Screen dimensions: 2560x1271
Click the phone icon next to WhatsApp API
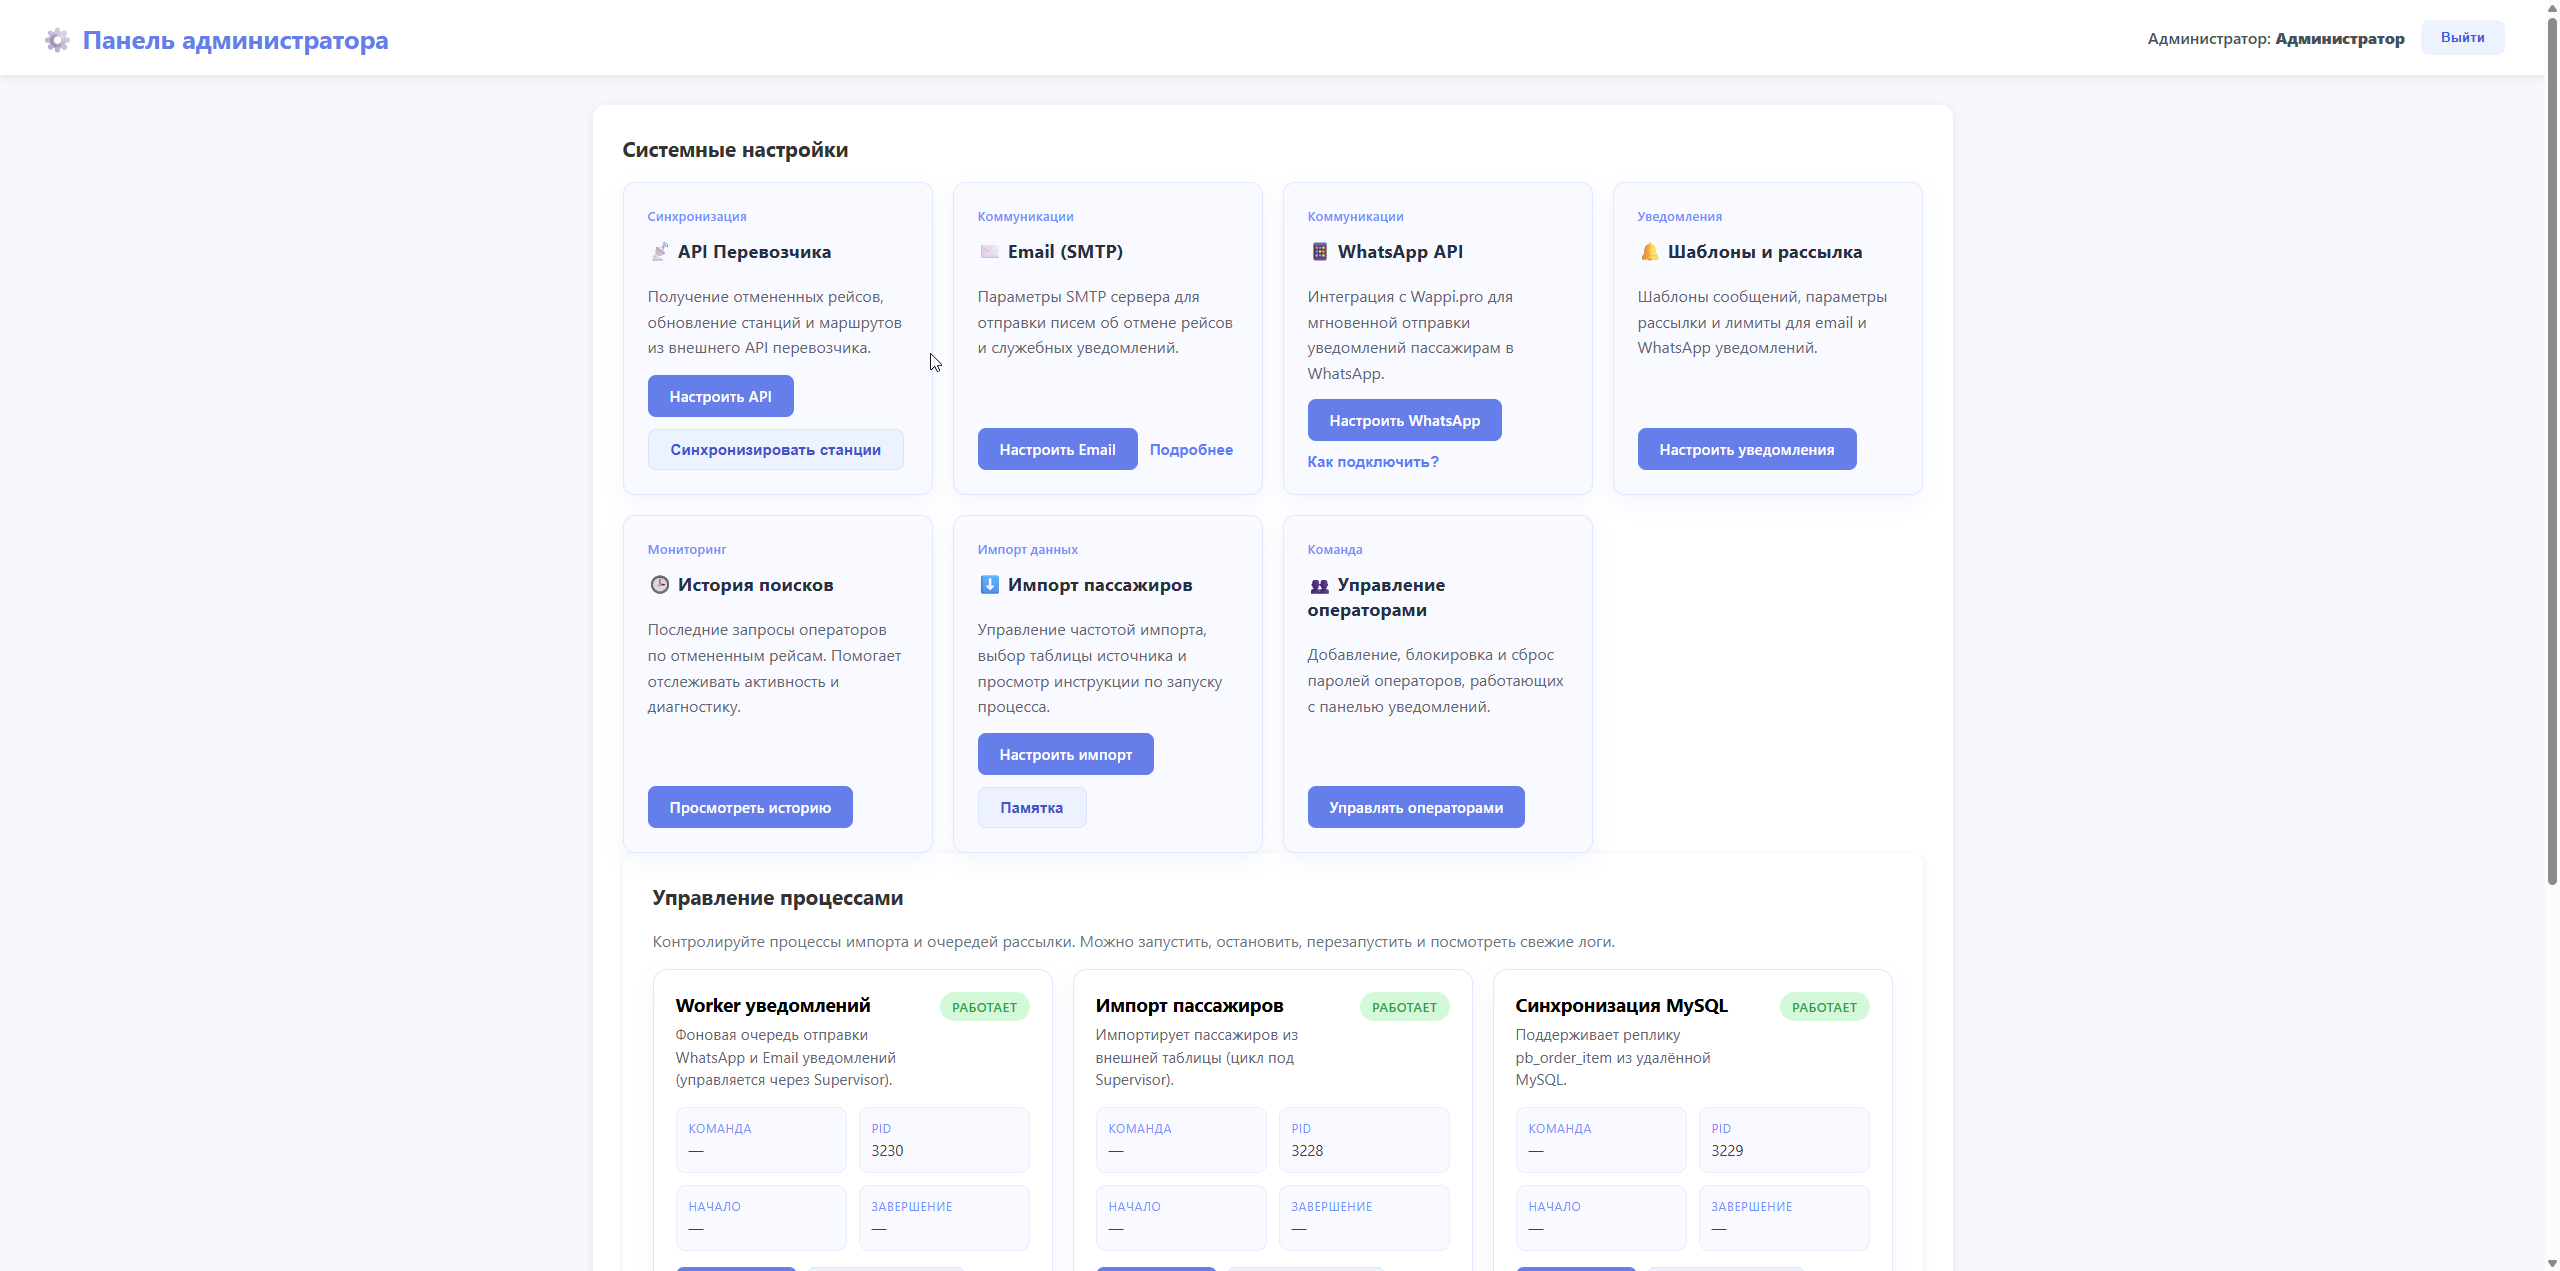click(1319, 252)
